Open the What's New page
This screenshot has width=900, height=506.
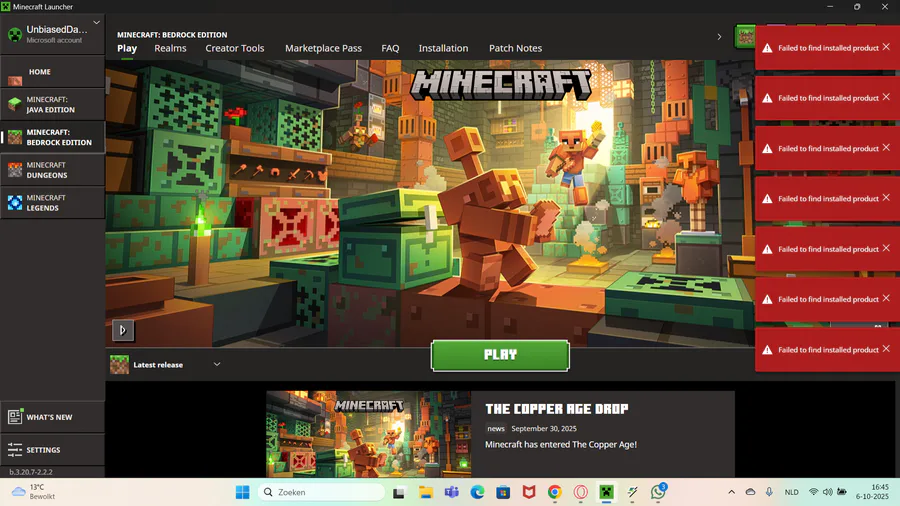click(x=52, y=417)
